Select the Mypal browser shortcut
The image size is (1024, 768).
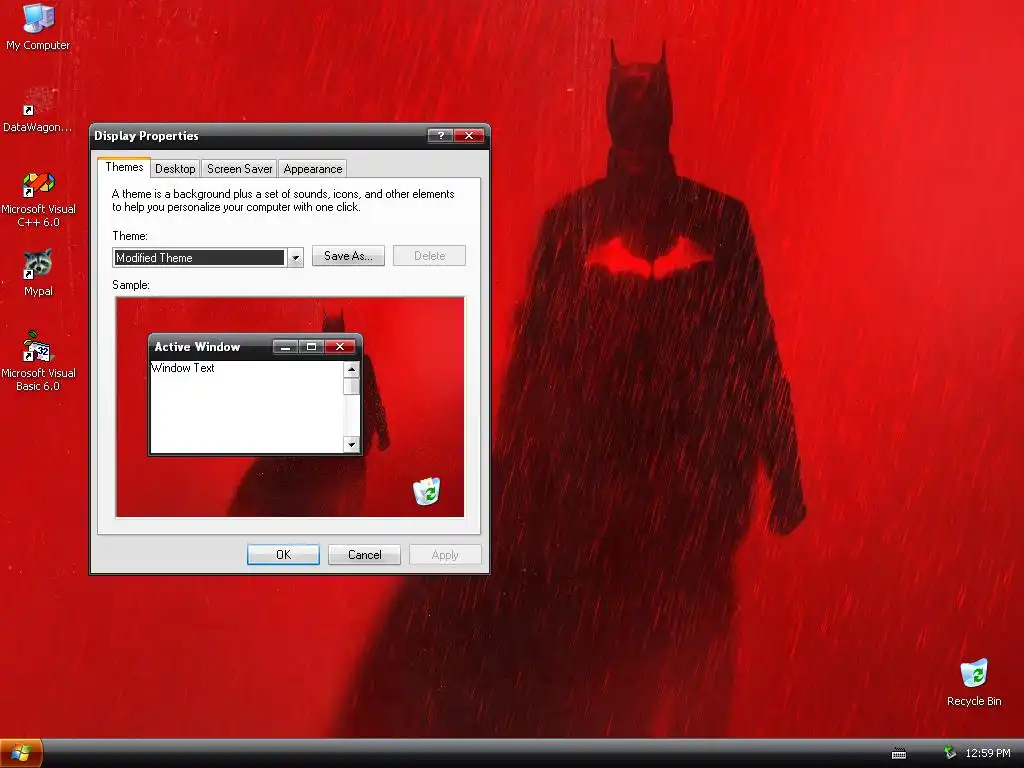click(38, 272)
